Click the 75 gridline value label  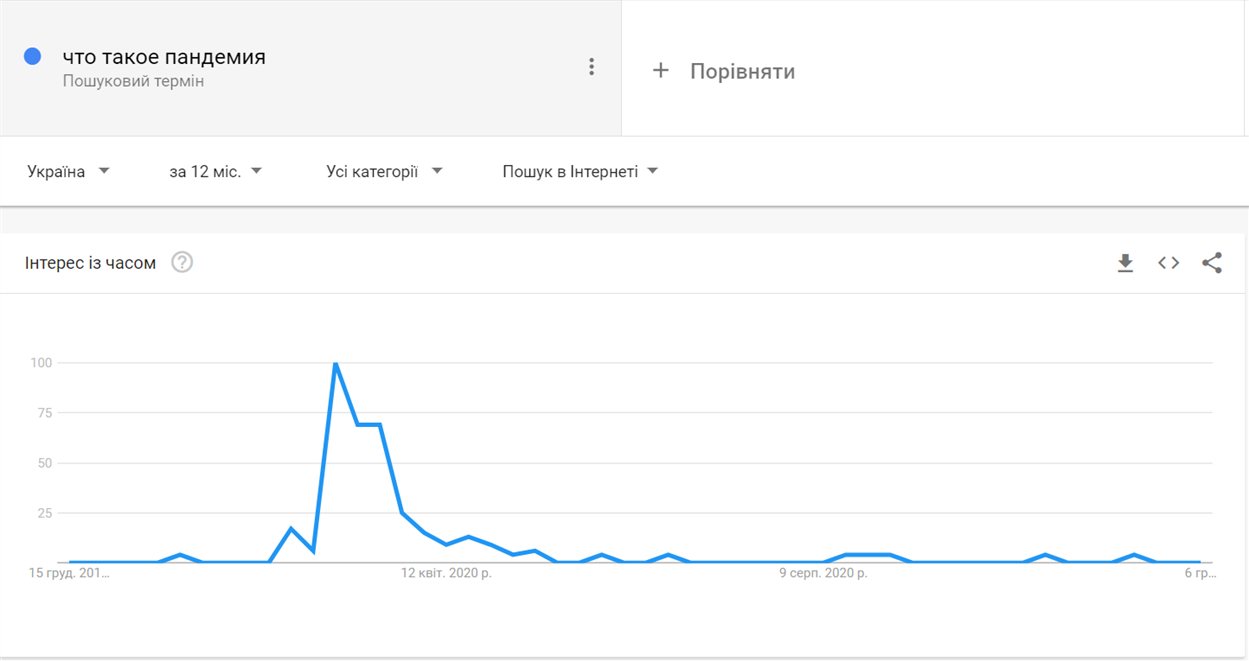coord(44,413)
